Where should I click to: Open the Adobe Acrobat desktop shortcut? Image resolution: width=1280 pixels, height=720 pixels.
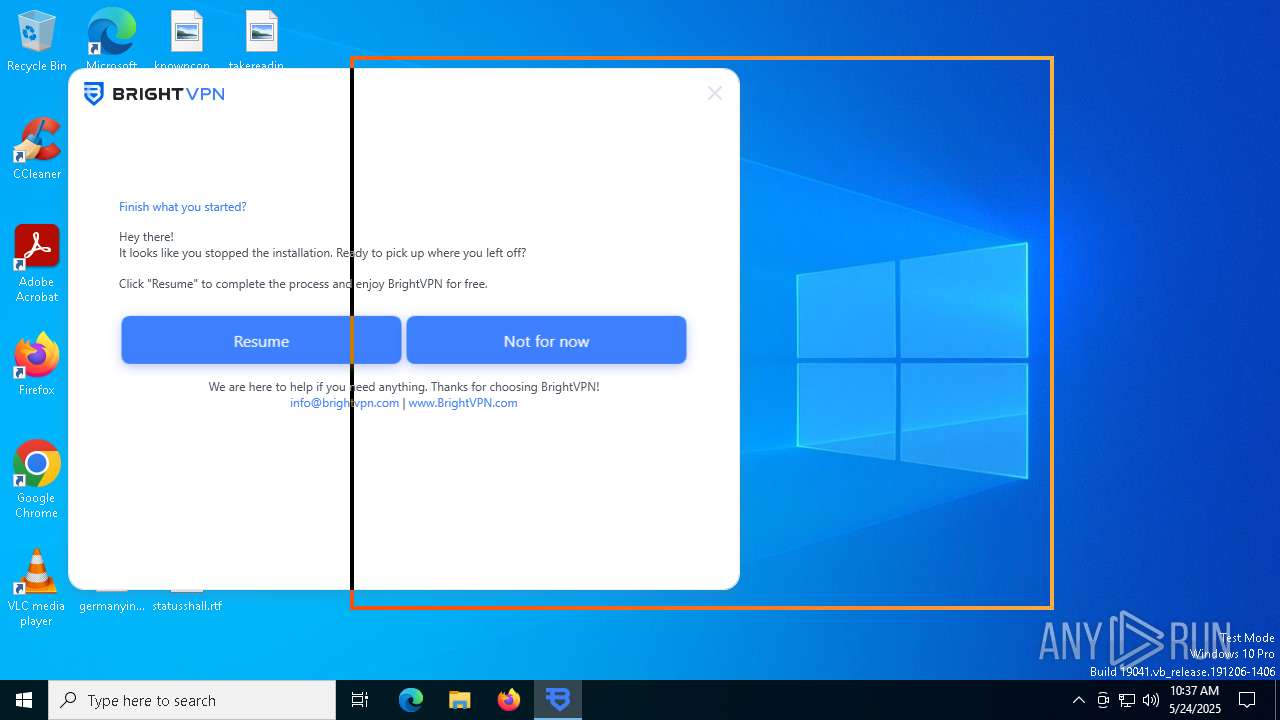point(37,264)
